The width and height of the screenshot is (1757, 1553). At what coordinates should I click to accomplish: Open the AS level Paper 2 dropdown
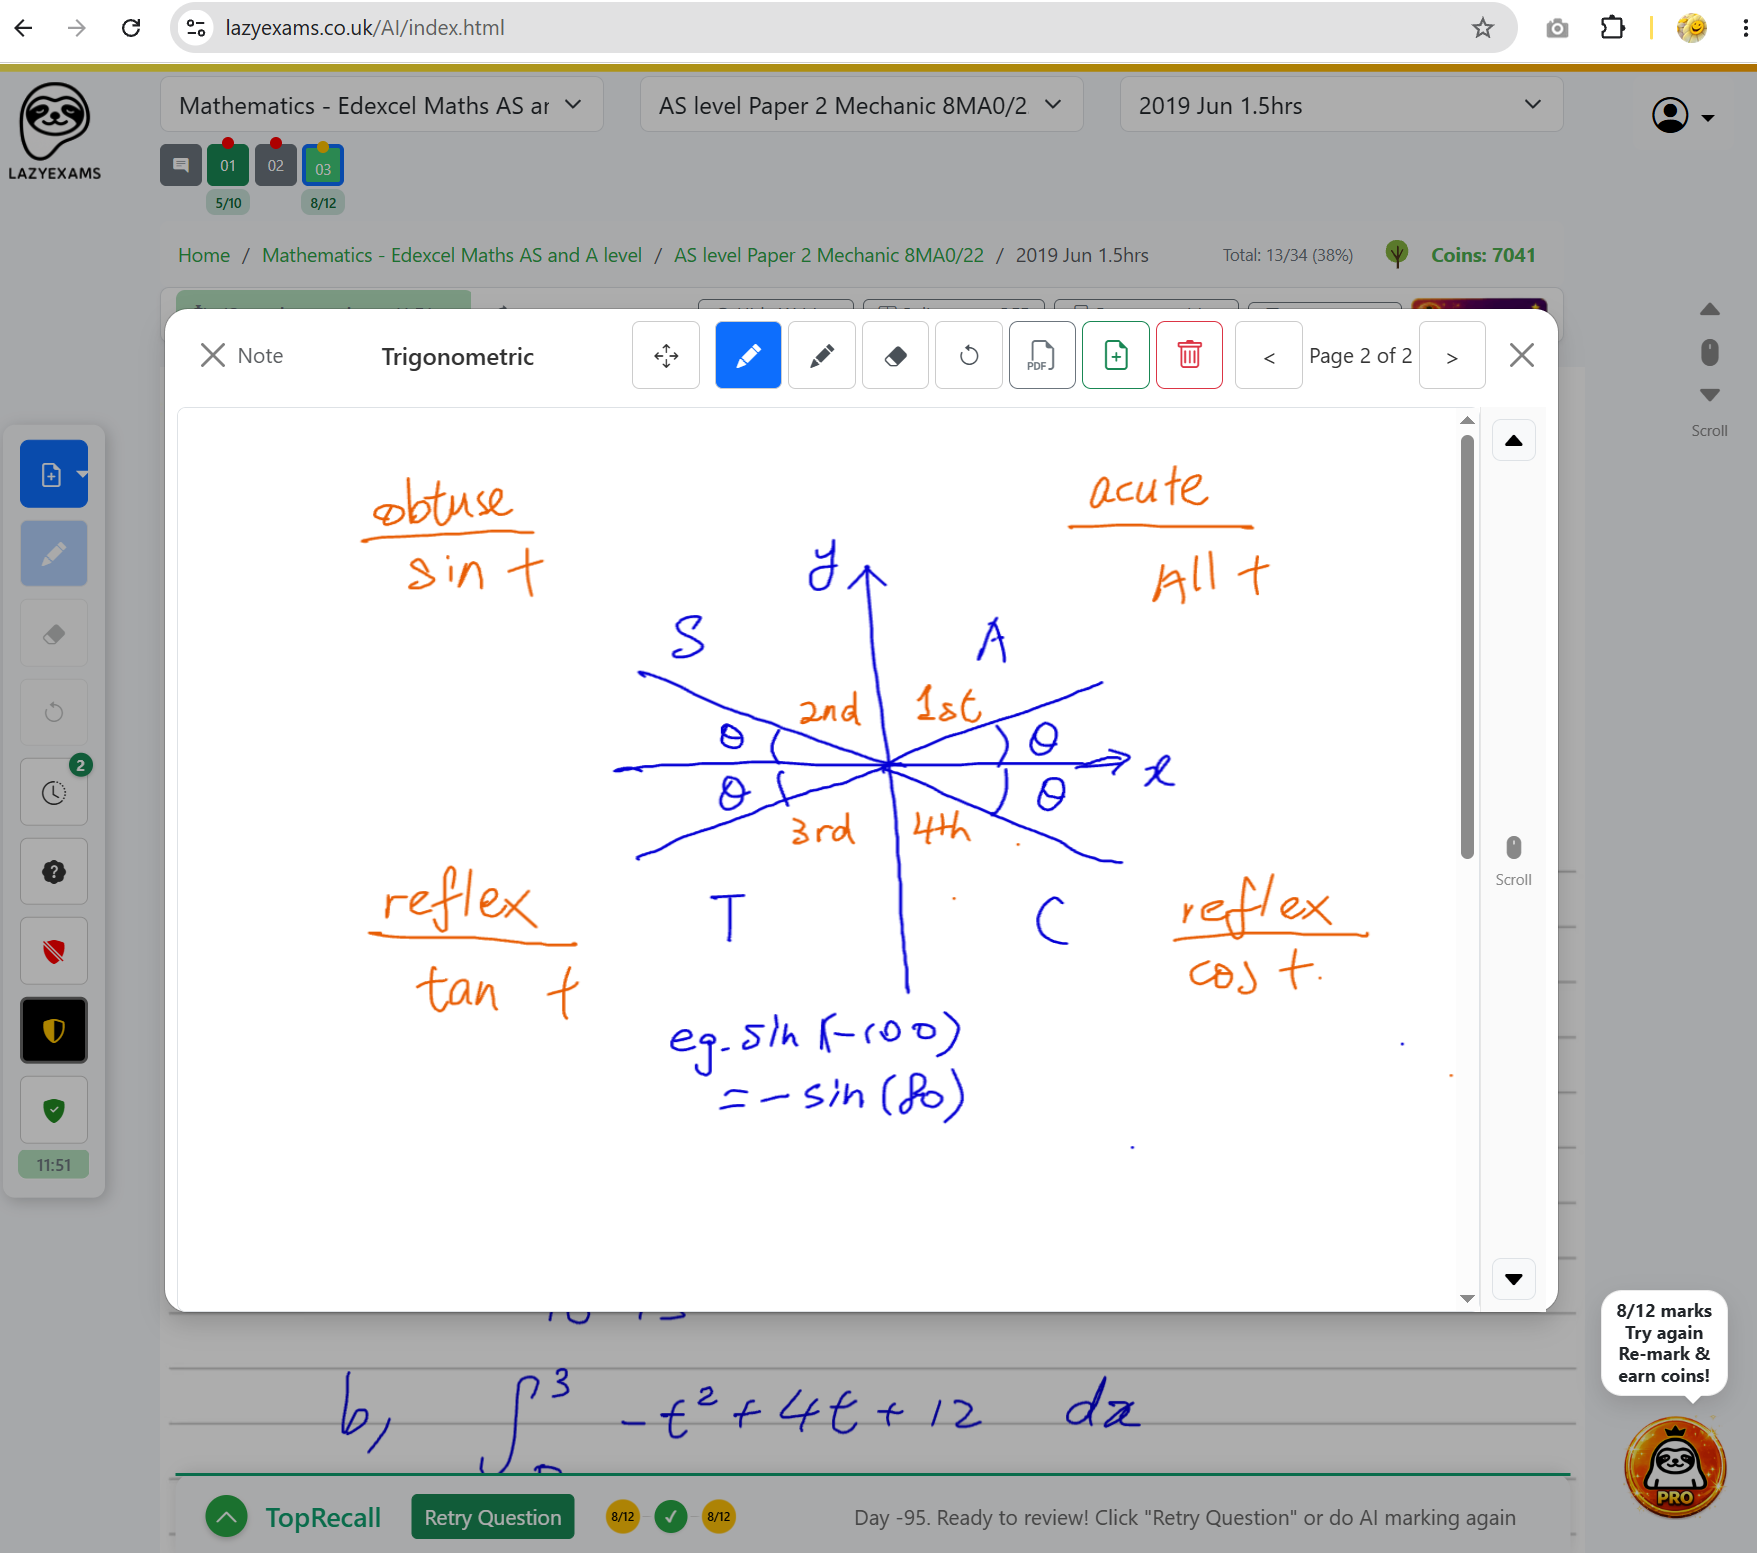[861, 105]
